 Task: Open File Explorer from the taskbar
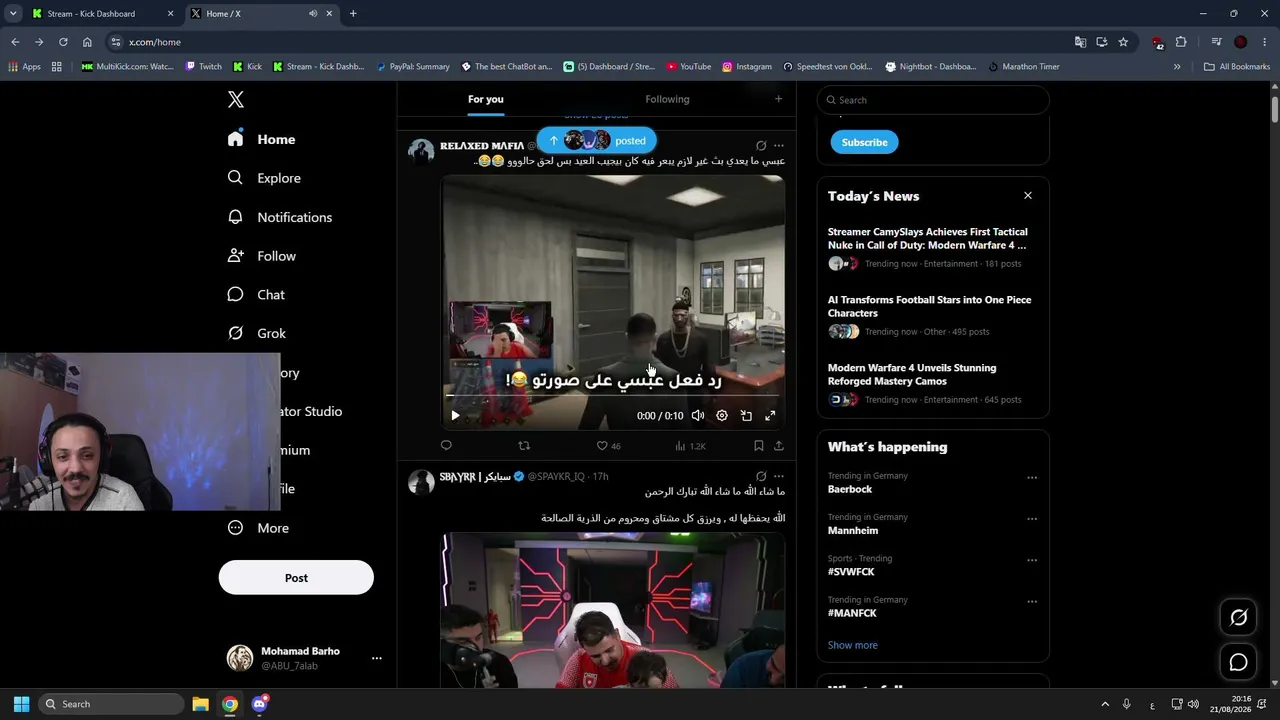[200, 704]
